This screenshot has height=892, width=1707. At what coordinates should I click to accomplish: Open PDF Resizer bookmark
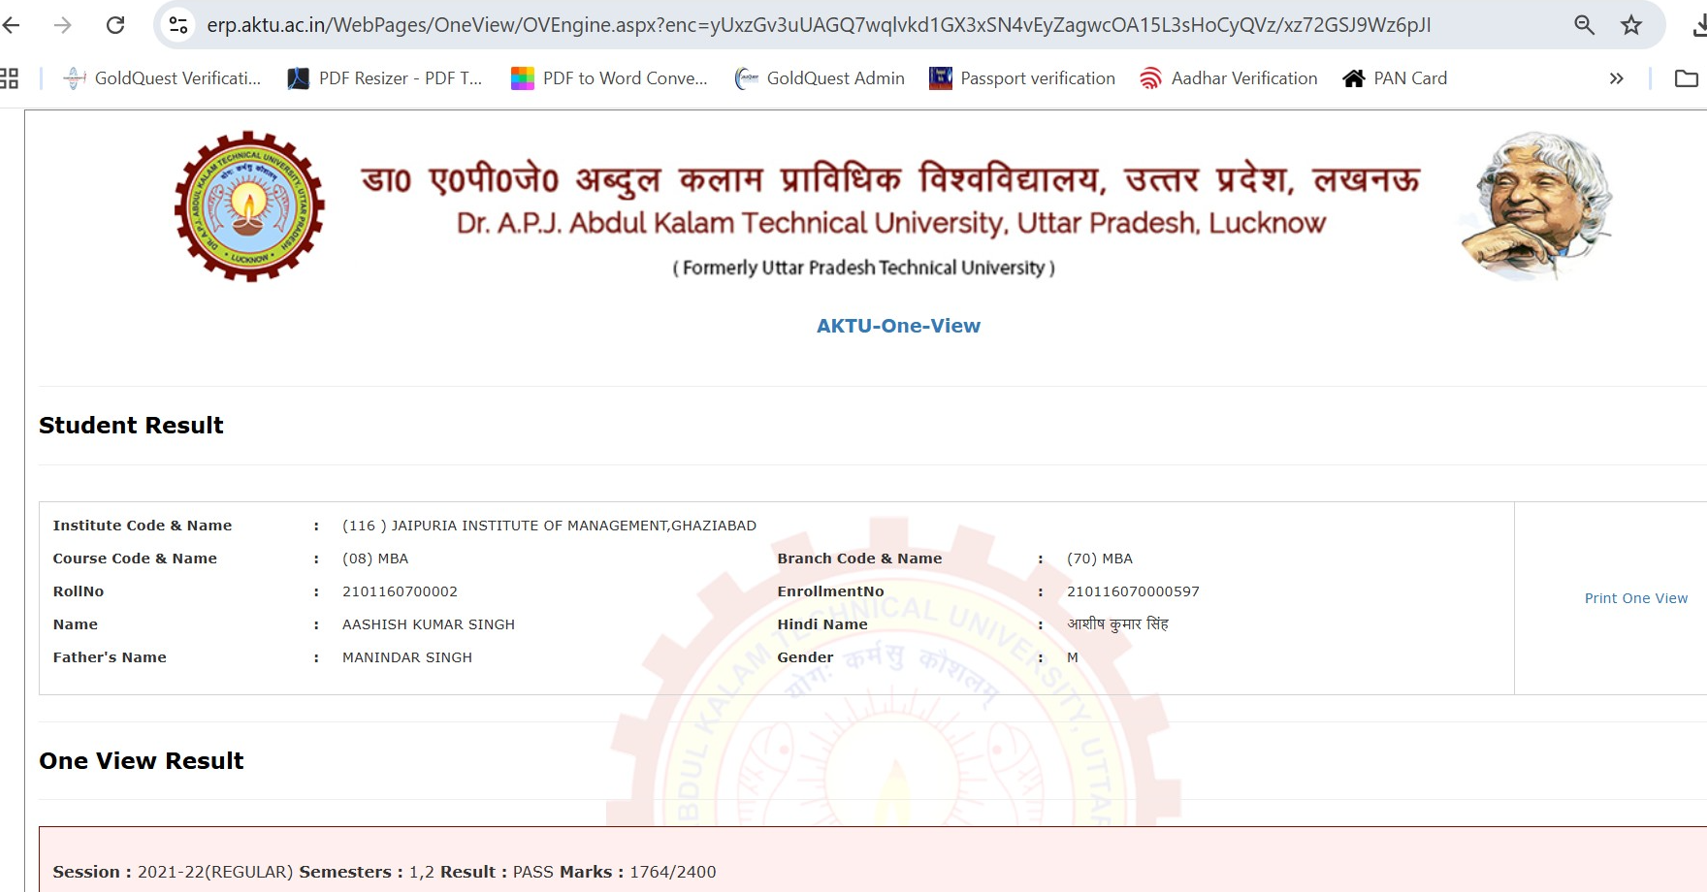tap(385, 78)
